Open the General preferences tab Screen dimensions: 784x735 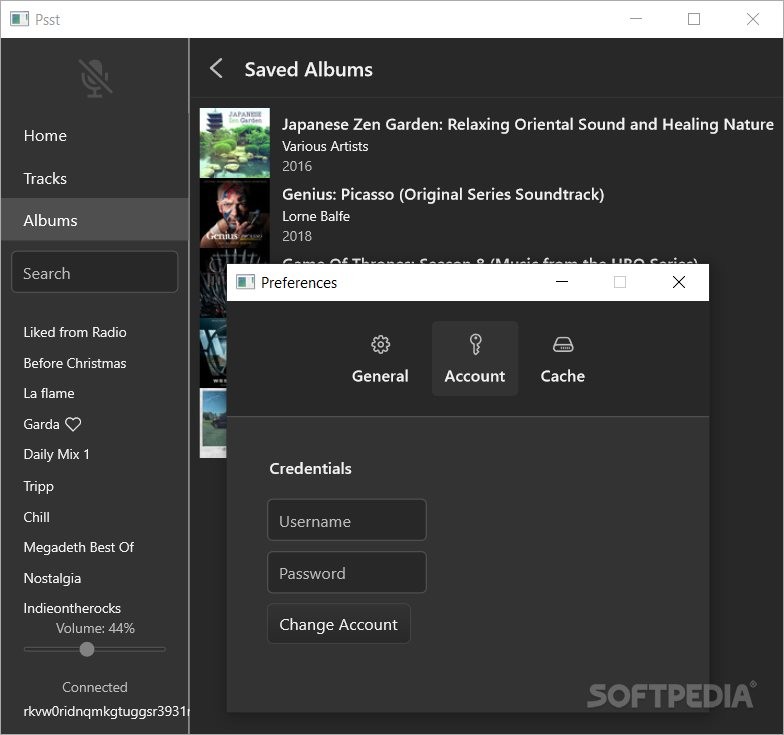pyautogui.click(x=380, y=358)
